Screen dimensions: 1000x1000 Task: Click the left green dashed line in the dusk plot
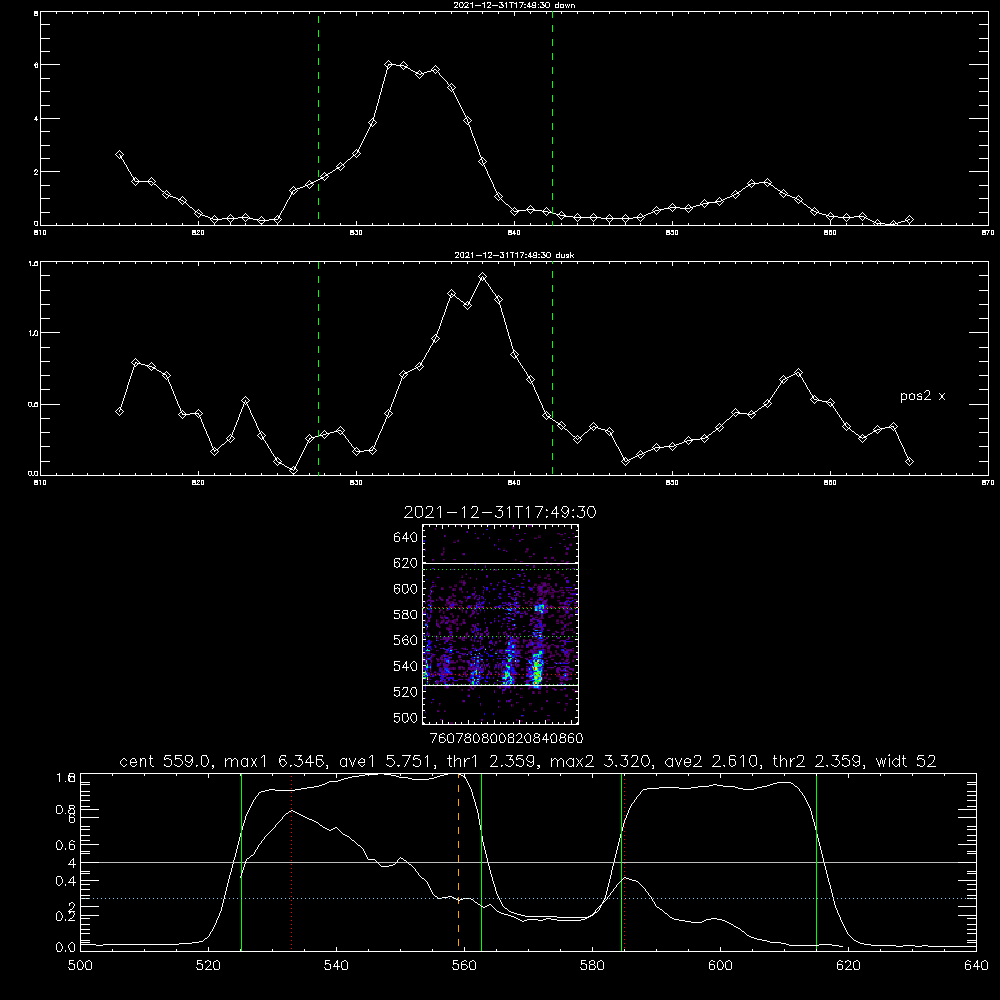click(318, 368)
